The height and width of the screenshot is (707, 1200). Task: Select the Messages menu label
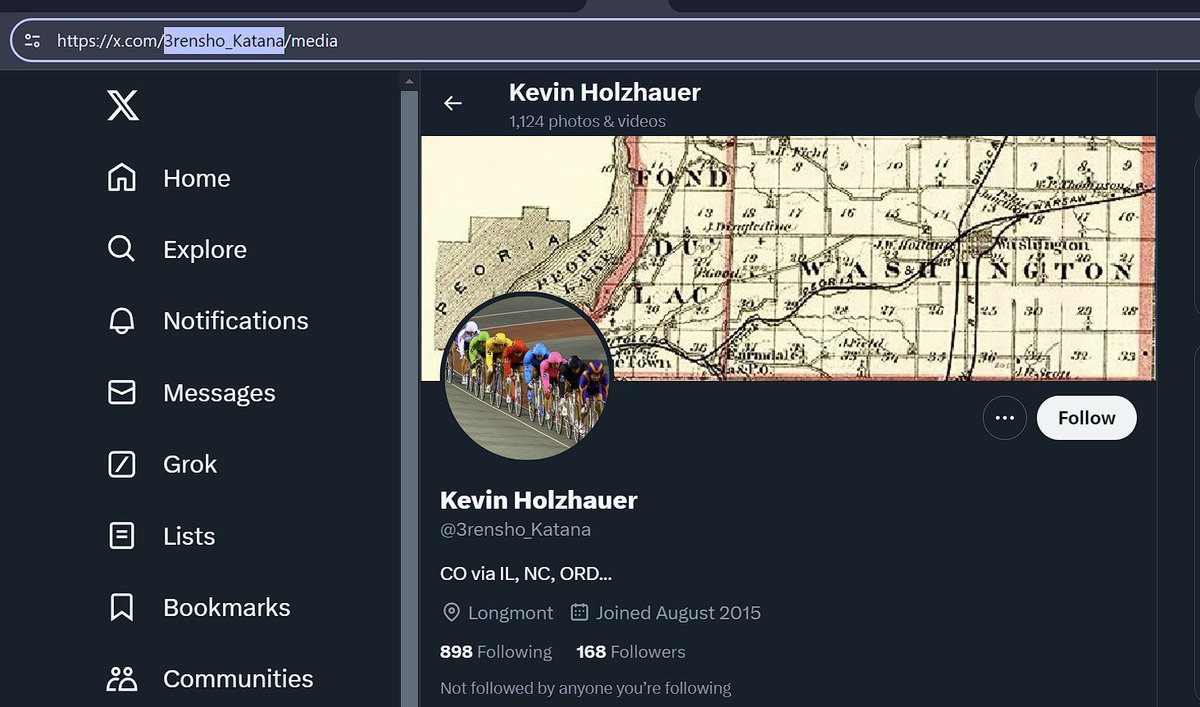pos(219,393)
